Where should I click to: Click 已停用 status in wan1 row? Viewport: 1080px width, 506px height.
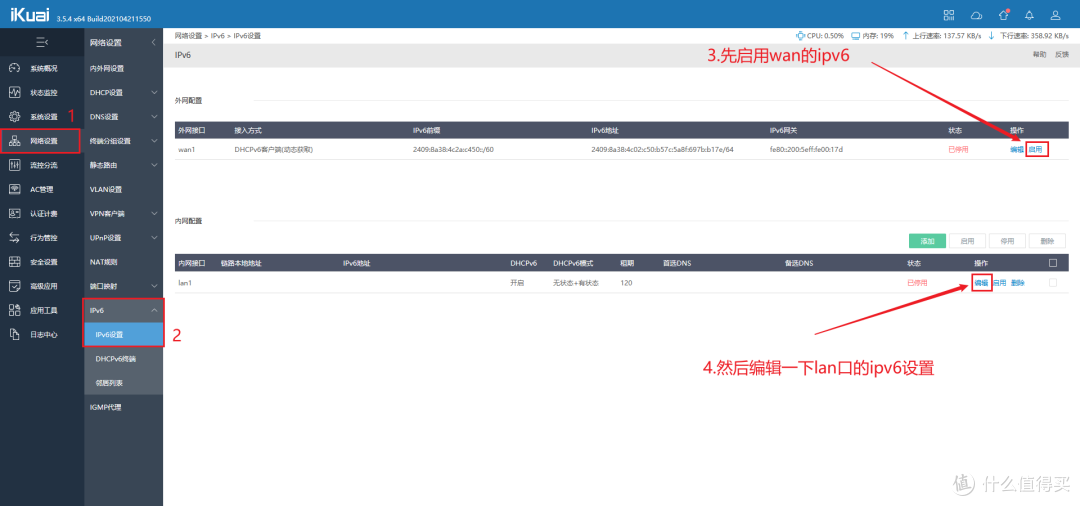(958, 149)
